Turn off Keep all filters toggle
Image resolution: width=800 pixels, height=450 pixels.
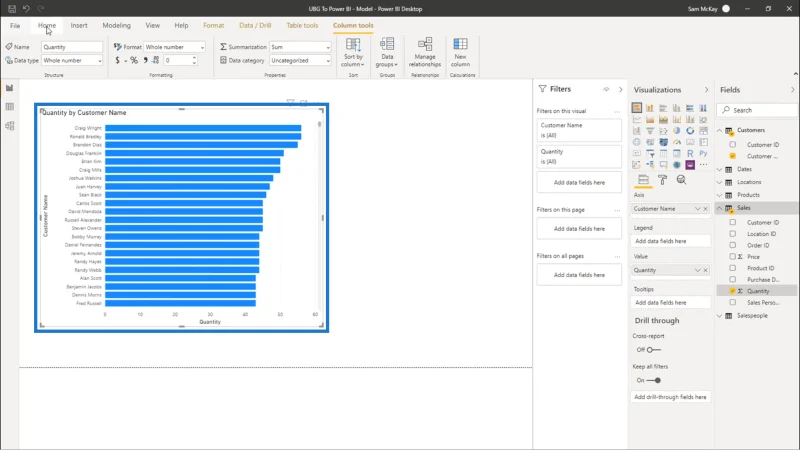click(x=654, y=380)
